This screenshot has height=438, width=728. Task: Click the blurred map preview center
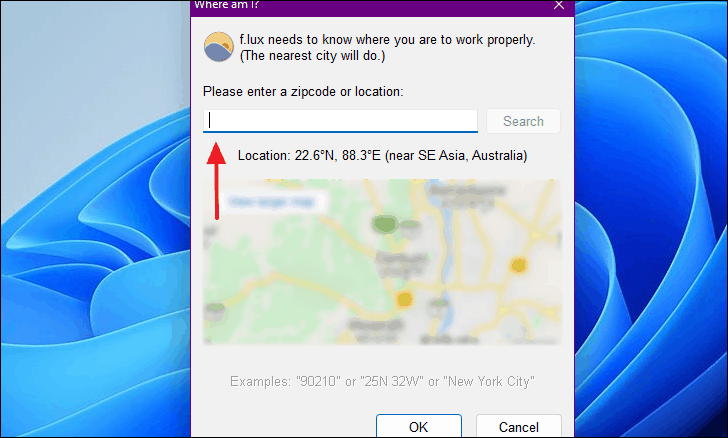click(382, 262)
